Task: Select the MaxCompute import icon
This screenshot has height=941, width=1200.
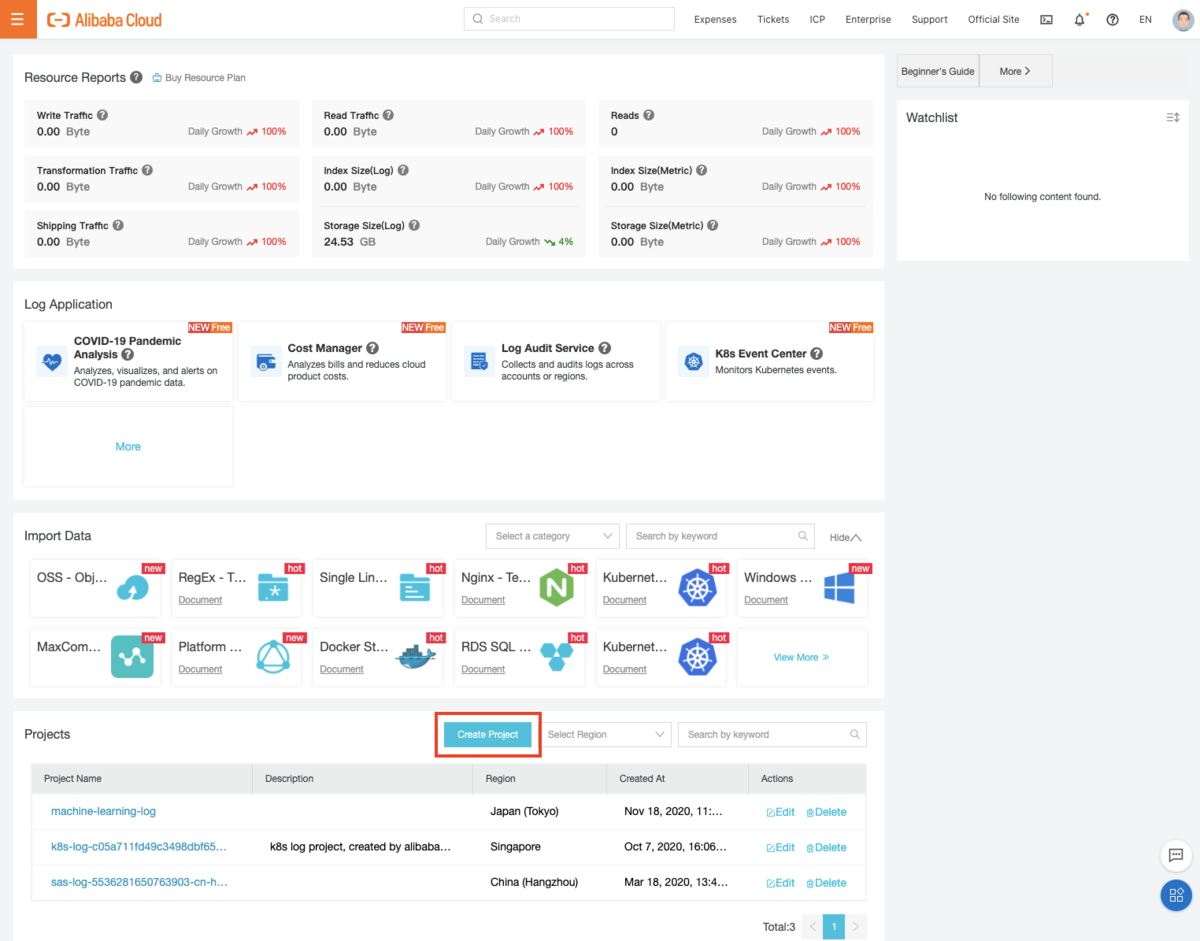Action: 133,657
